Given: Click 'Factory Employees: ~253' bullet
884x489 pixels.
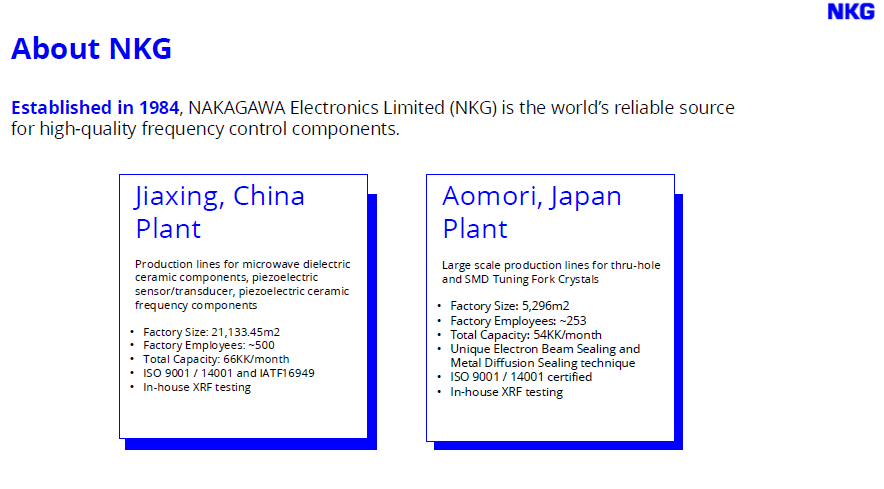Looking at the screenshot, I should point(518,321).
